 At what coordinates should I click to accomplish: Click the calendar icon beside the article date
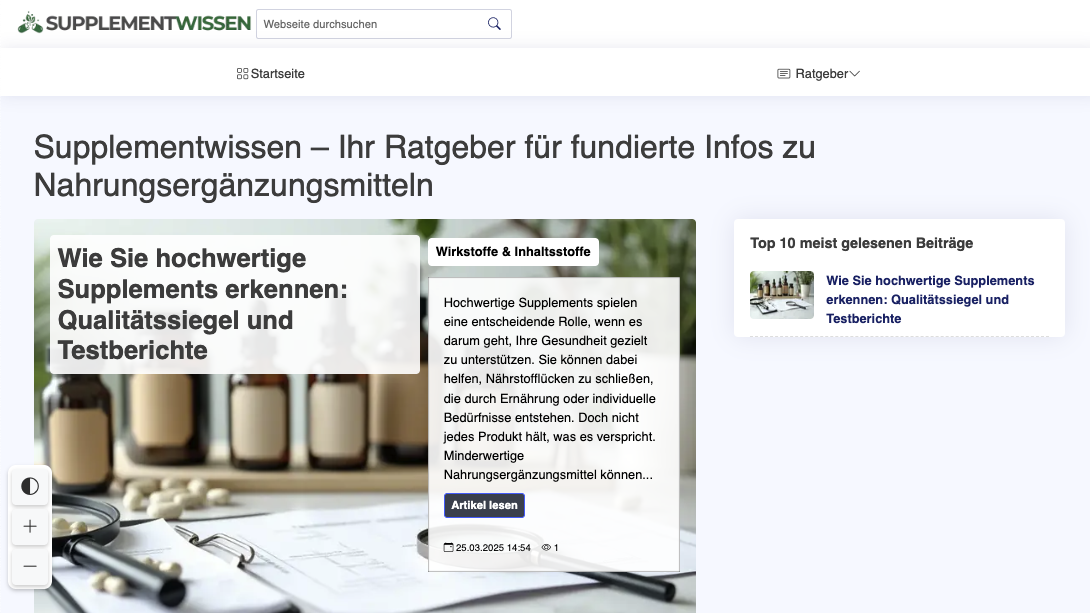coord(449,547)
